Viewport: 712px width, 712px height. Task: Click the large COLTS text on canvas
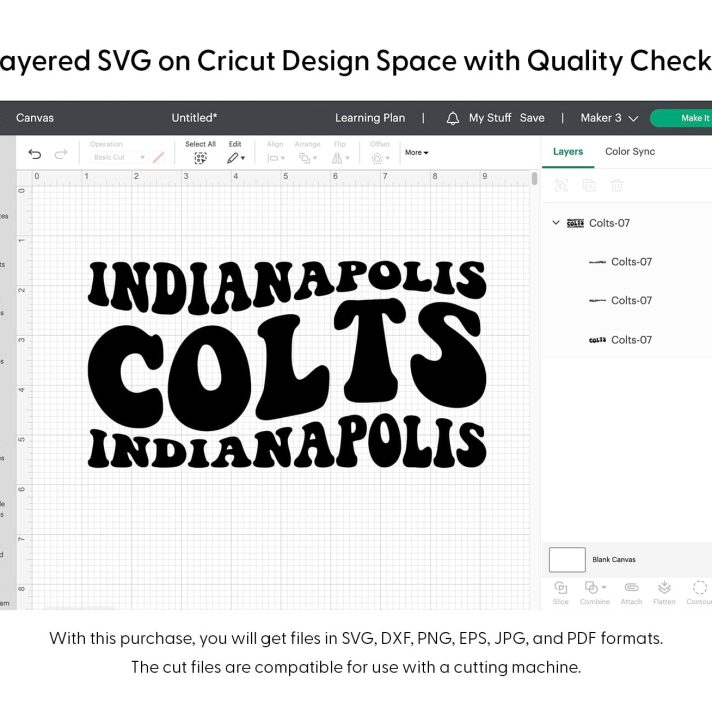coord(287,363)
